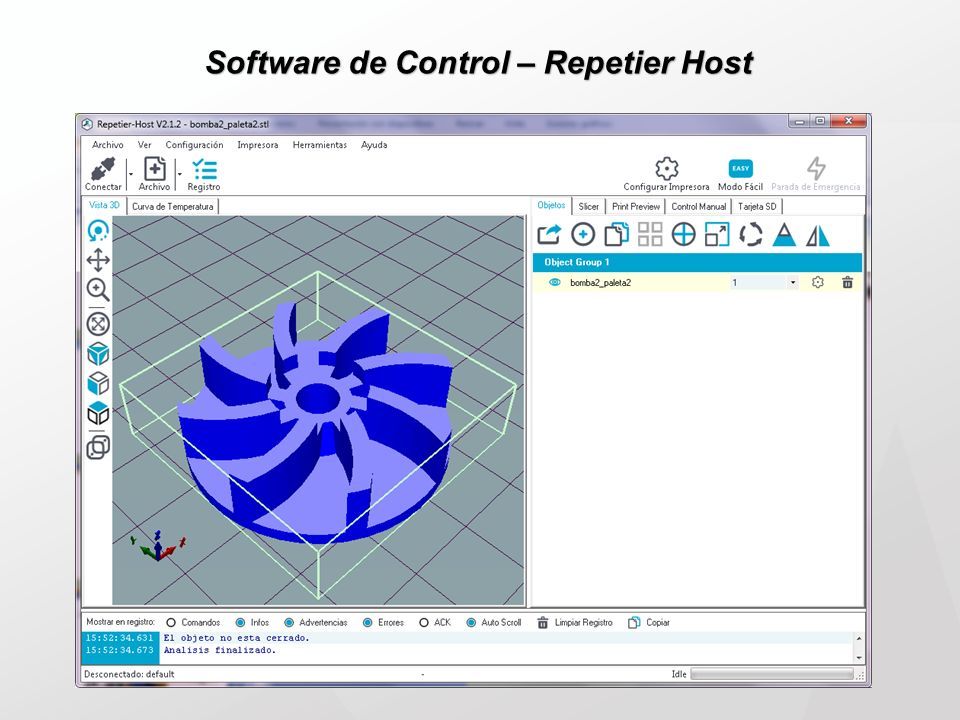
Task: Choose the solid-cube isometric view icon
Action: click(x=98, y=354)
